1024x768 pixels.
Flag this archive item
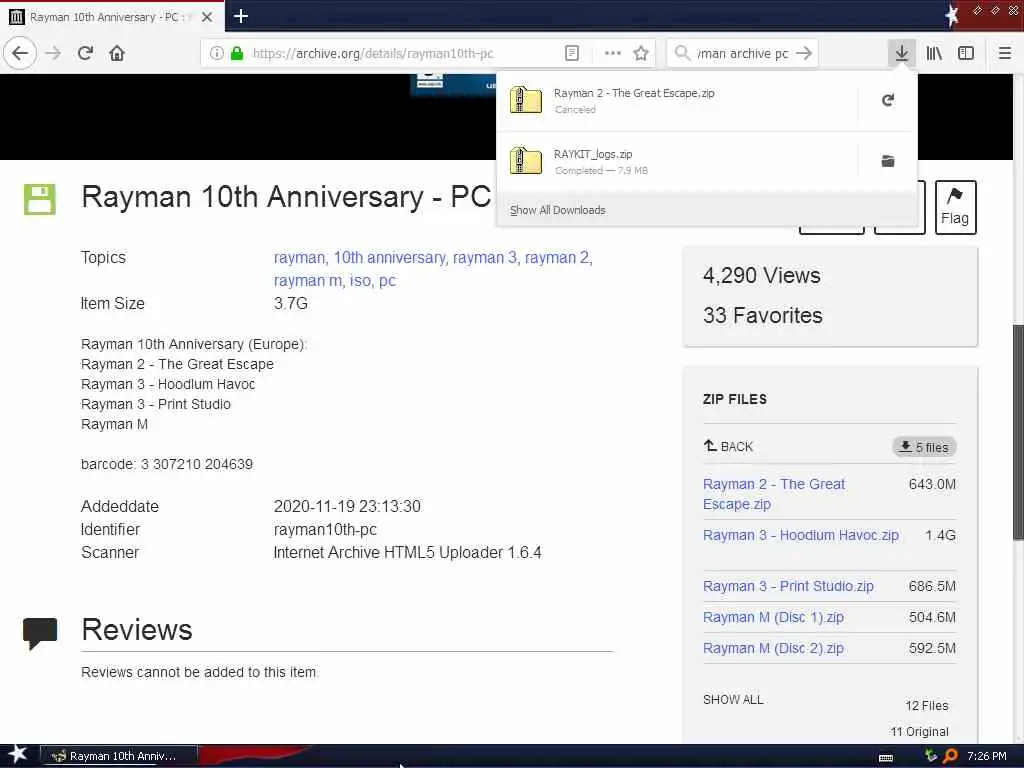point(955,206)
